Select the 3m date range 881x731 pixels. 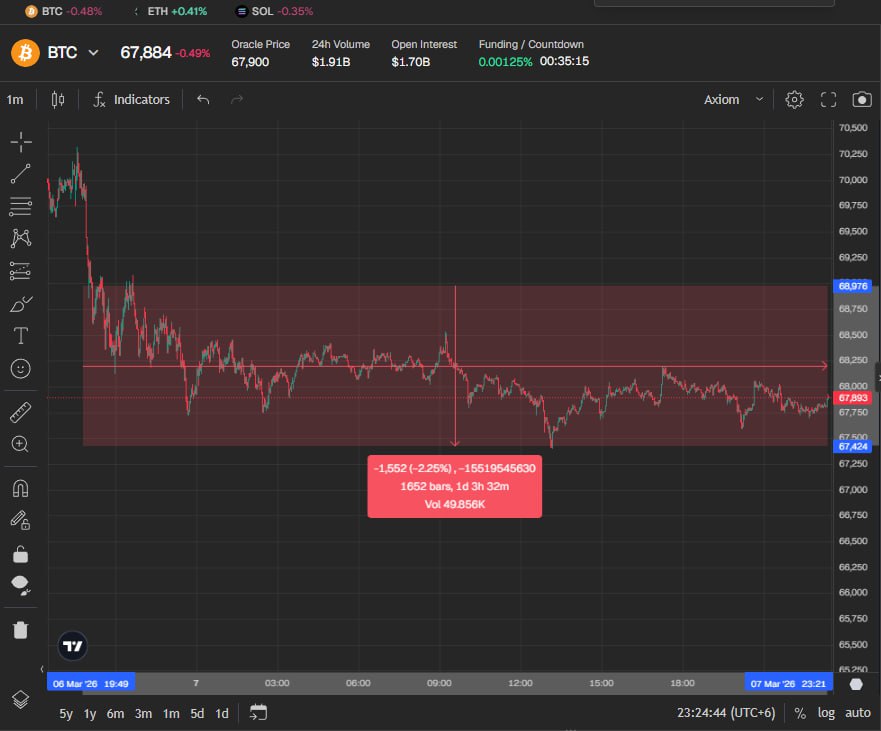143,714
